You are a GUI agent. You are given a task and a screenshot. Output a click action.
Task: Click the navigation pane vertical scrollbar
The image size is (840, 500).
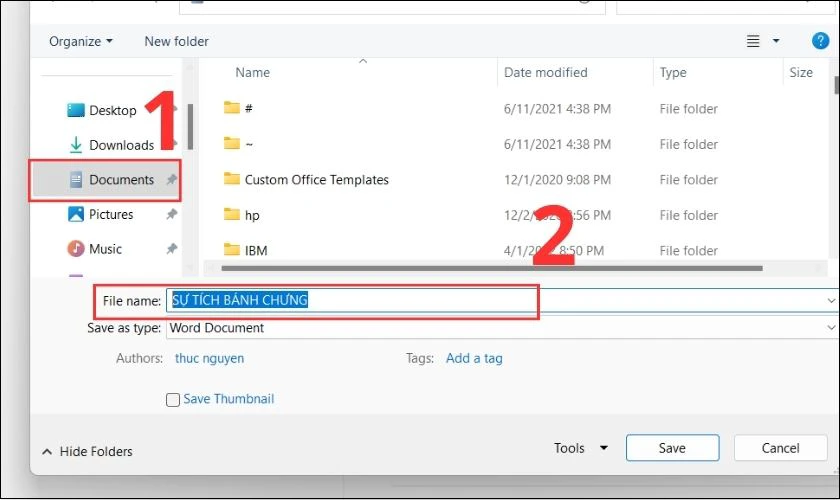(x=190, y=126)
